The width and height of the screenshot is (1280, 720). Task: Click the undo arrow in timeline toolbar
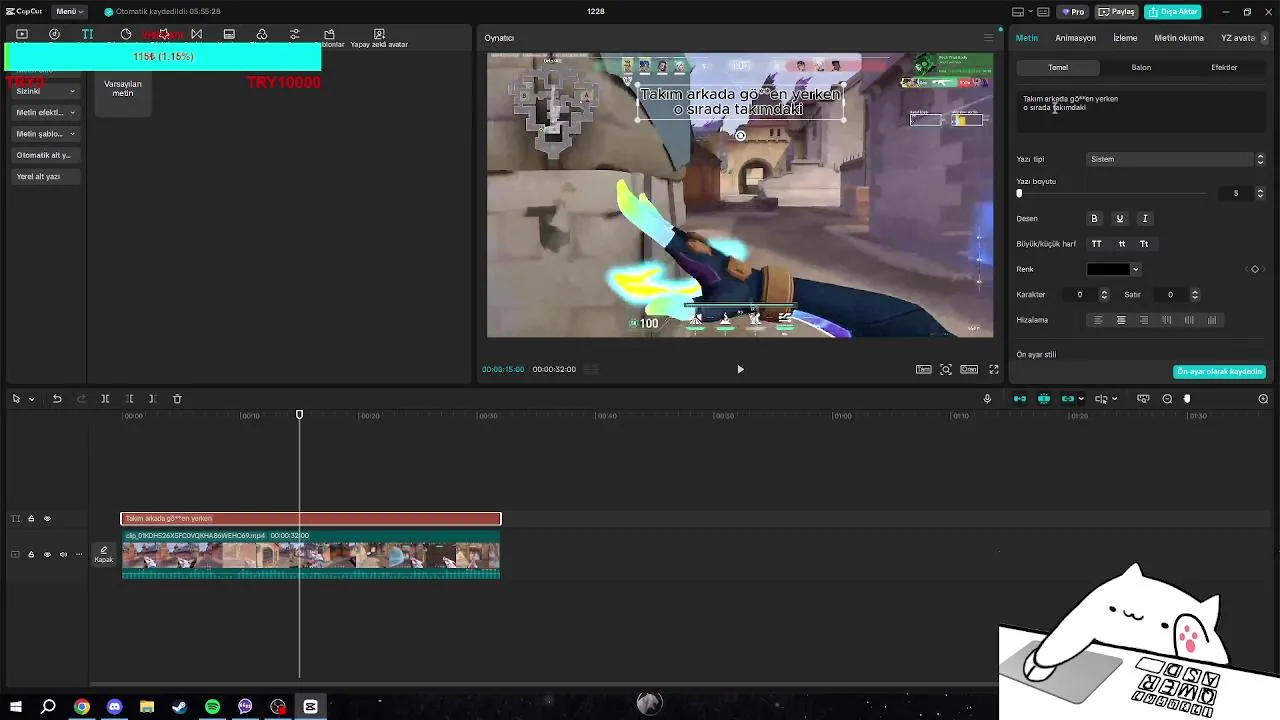click(57, 399)
